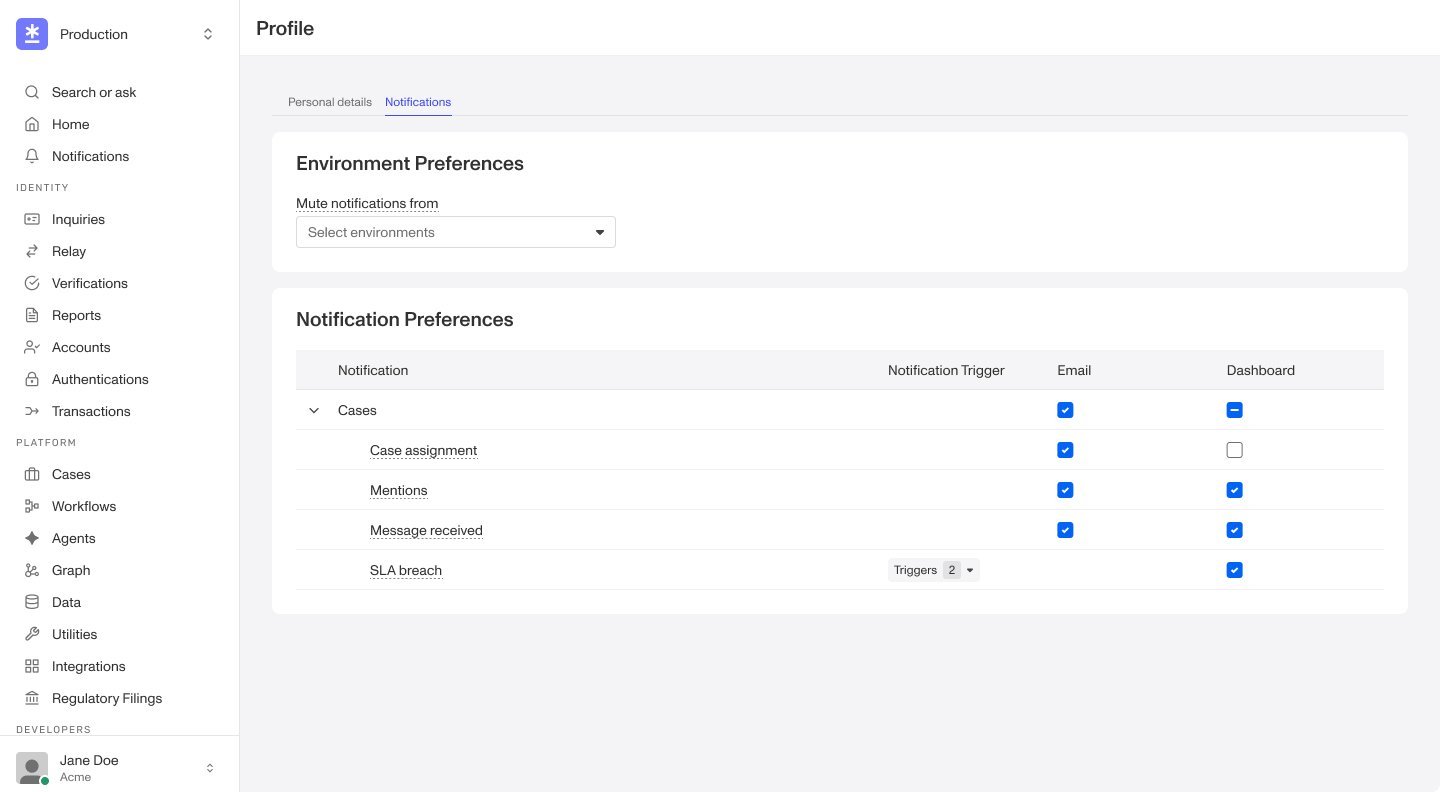Click the Case assignment label
Screen dimensions: 1440x792
[423, 450]
